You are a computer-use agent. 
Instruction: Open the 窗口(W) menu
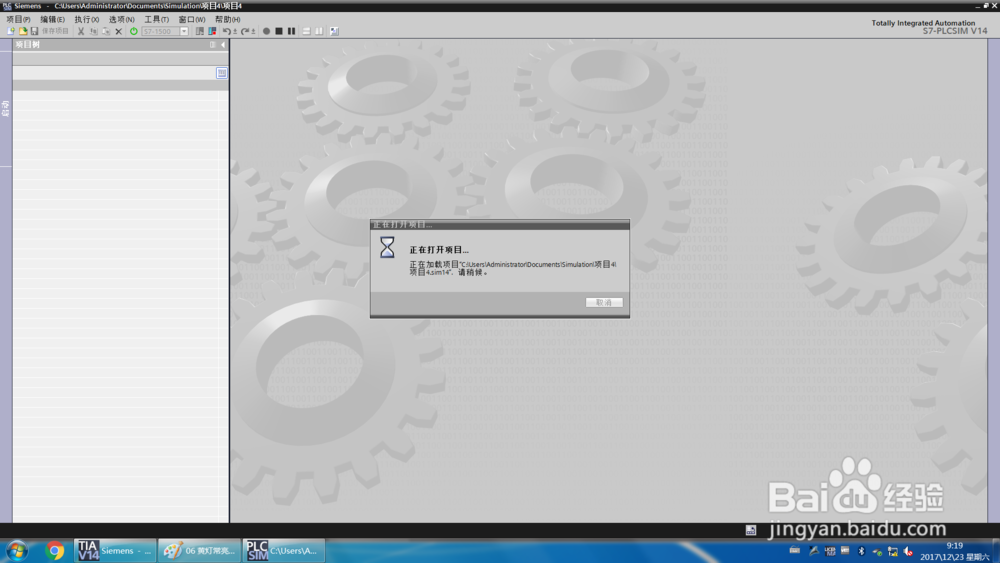click(191, 19)
